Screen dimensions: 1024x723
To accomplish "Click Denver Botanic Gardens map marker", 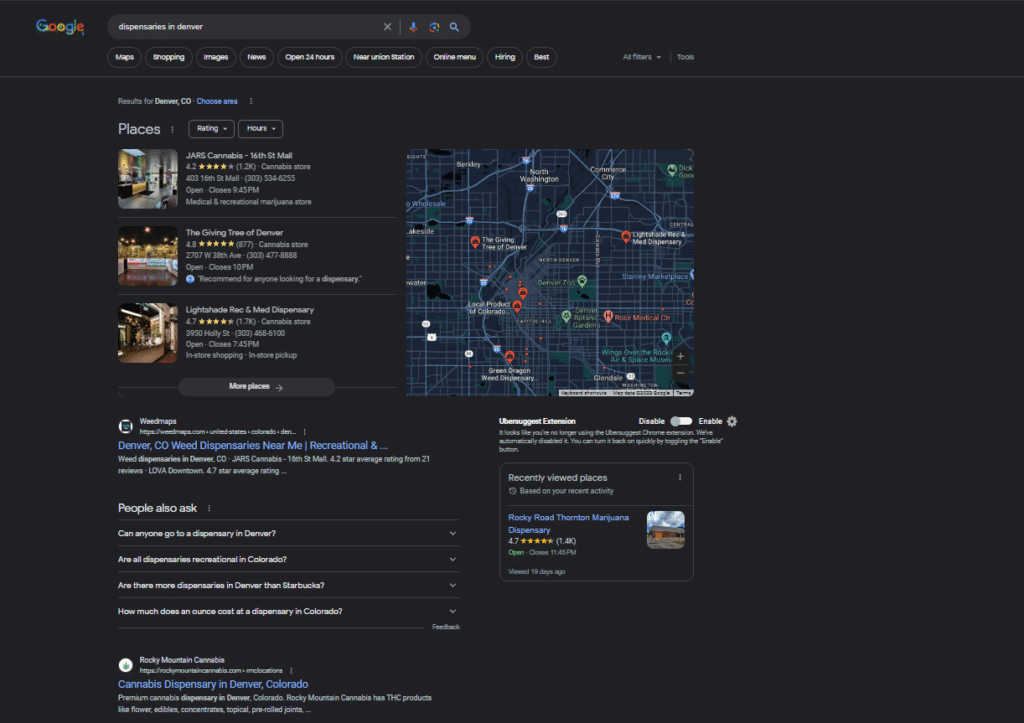I will (566, 317).
